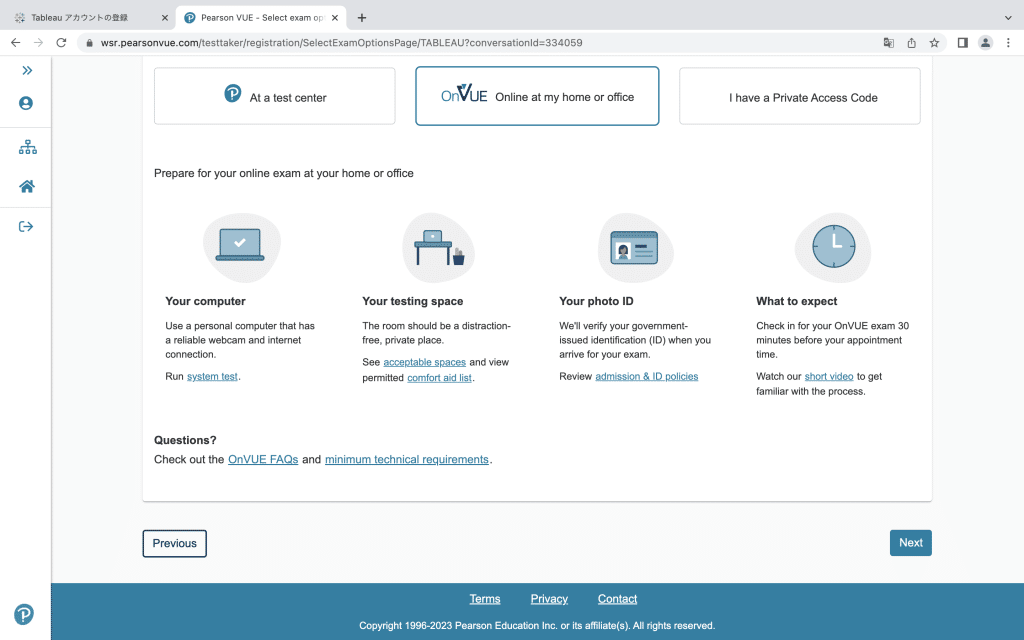1024x640 pixels.
Task: Expand the sidebar with double chevron
Action: point(27,71)
